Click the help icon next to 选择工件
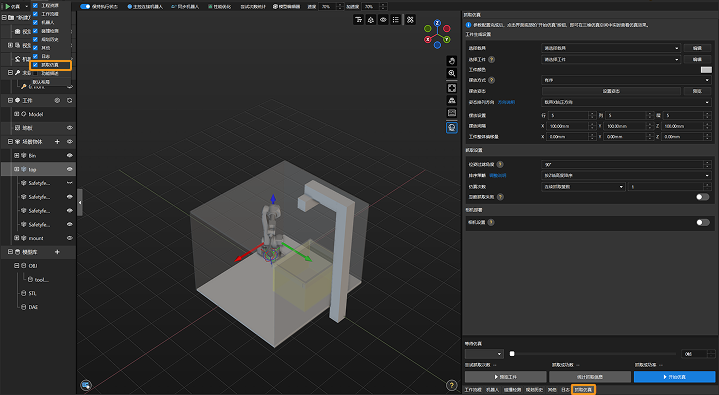719x395 pixels. point(492,60)
